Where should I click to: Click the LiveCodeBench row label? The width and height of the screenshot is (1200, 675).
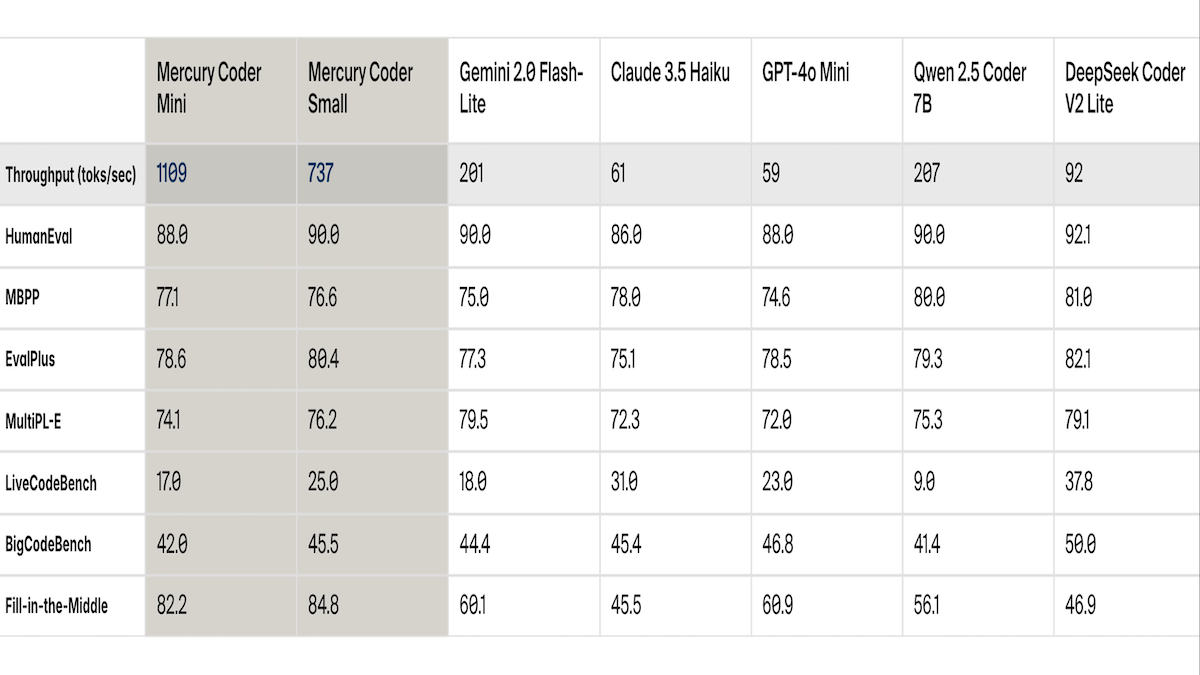tap(51, 483)
